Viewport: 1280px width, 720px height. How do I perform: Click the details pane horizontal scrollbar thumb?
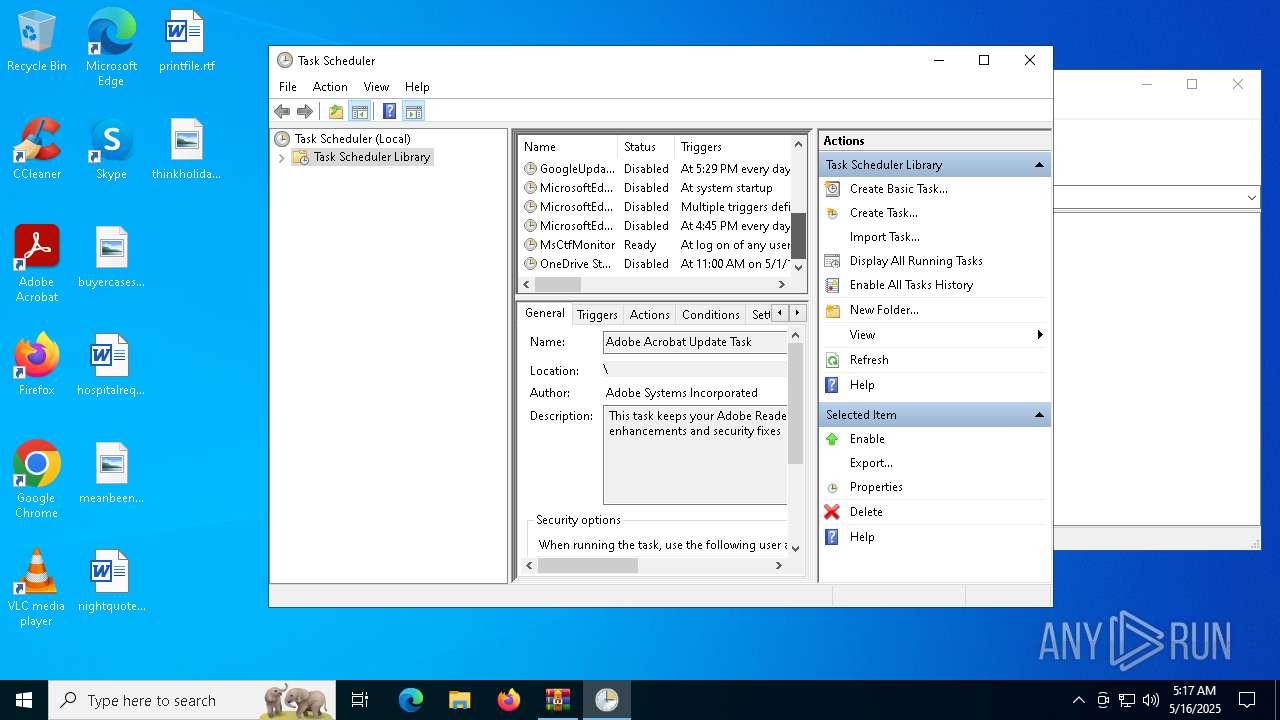pos(588,566)
